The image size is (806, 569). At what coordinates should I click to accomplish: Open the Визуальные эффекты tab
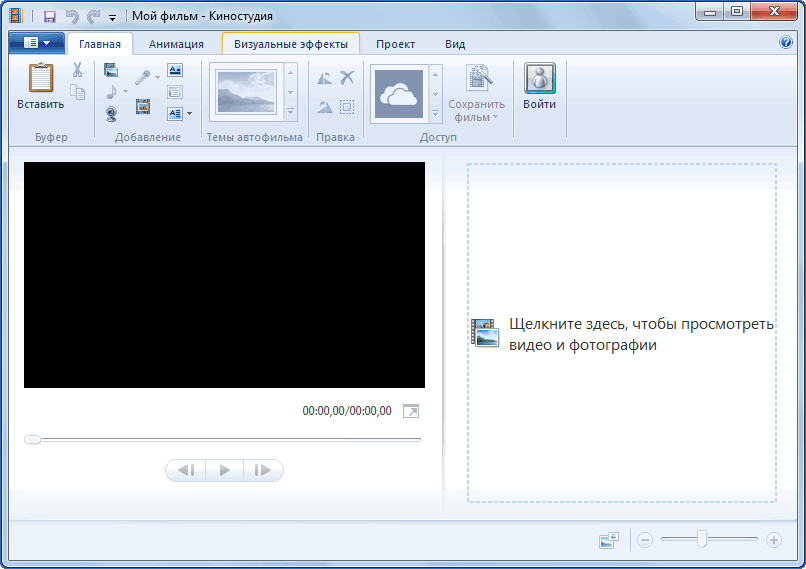(x=291, y=44)
